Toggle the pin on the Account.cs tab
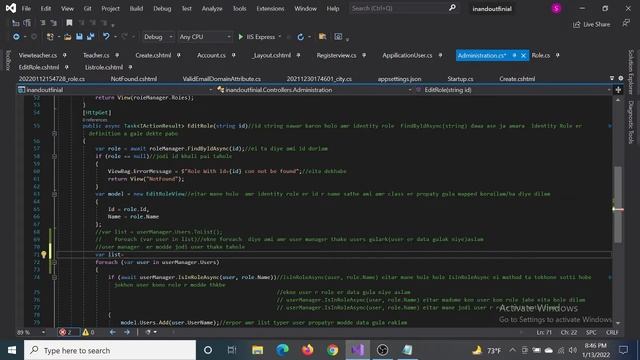The width and height of the screenshot is (640, 360). (233, 55)
